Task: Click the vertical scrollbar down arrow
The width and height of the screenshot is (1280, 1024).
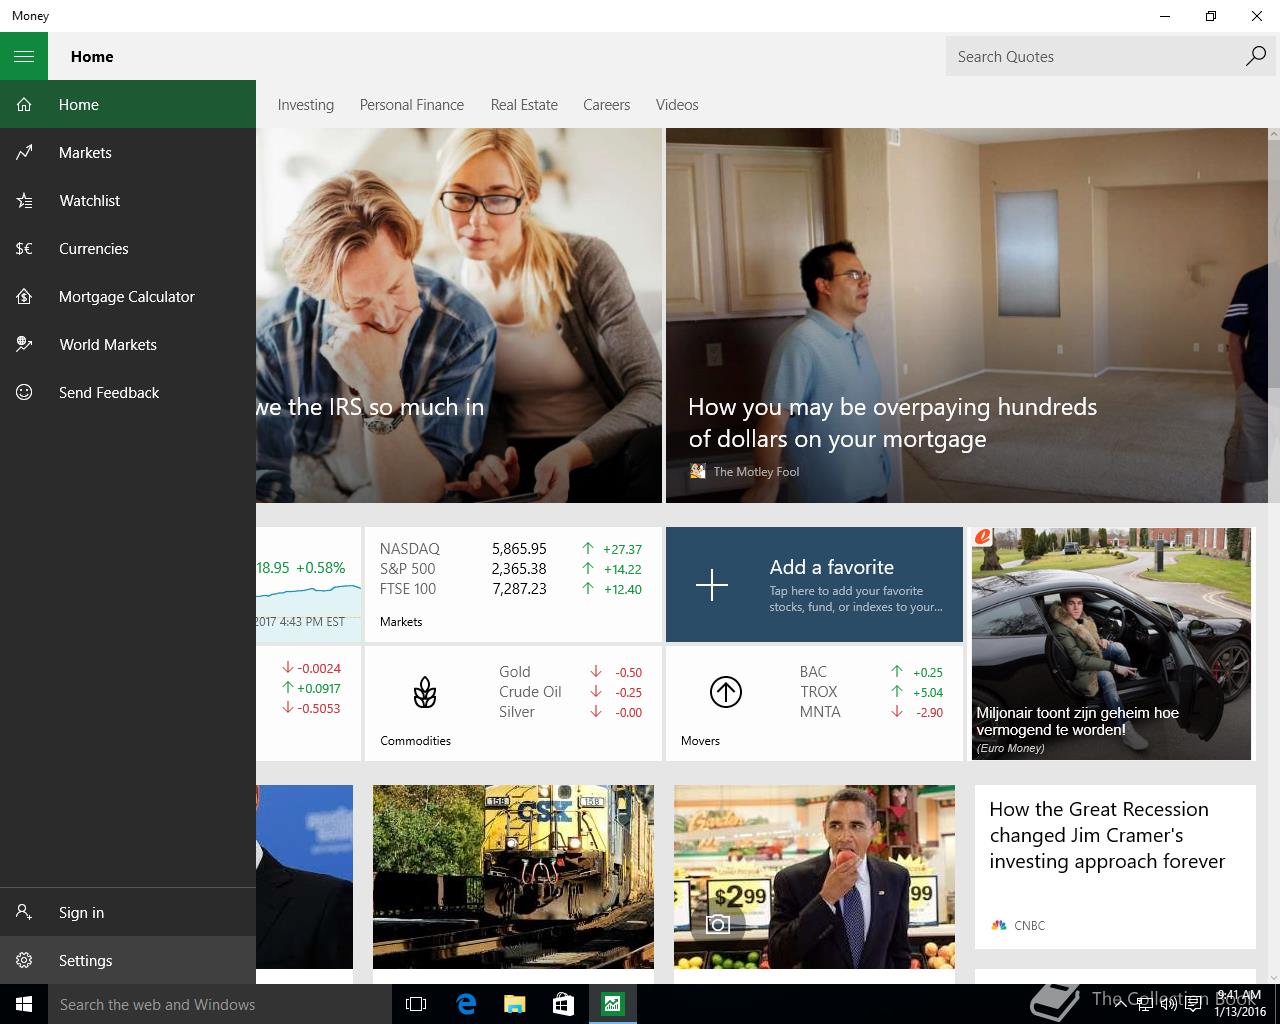Action: coord(1274,977)
